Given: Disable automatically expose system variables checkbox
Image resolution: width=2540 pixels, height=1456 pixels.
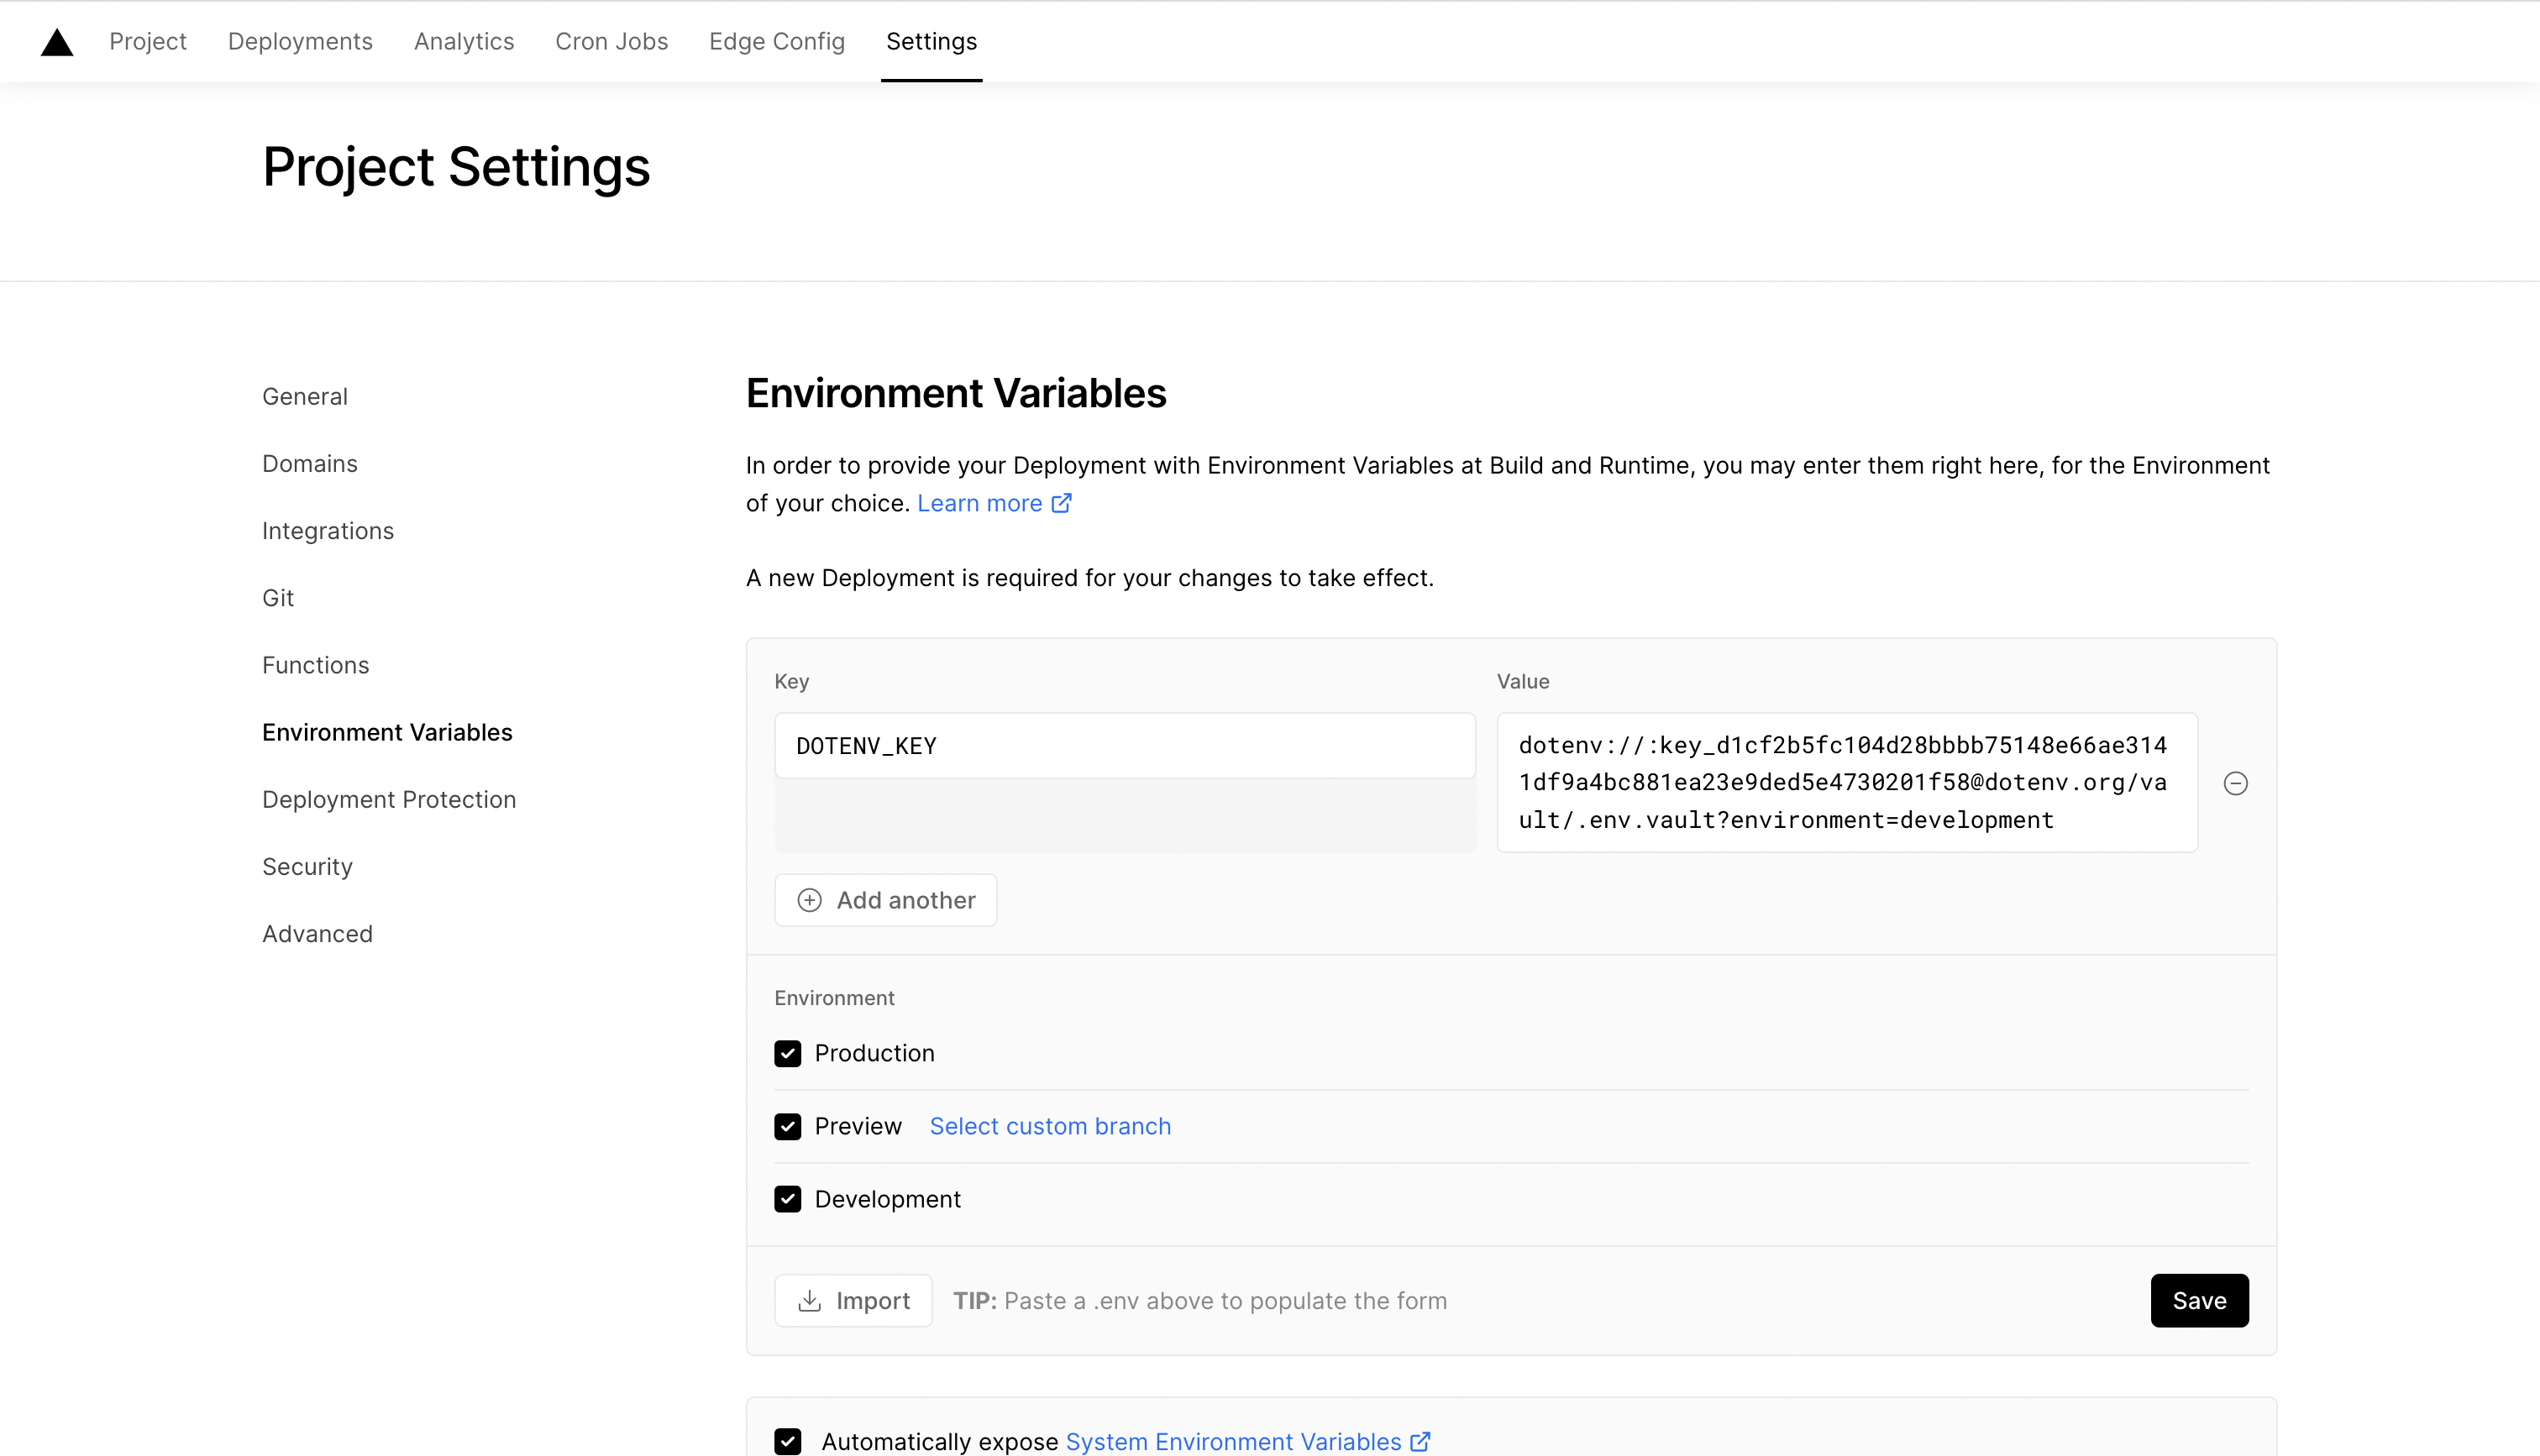Looking at the screenshot, I should [787, 1441].
